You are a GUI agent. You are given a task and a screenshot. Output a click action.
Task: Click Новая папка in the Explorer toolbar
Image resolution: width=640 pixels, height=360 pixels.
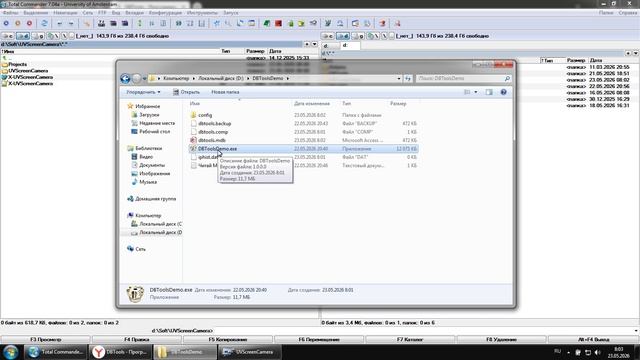pyautogui.click(x=225, y=92)
